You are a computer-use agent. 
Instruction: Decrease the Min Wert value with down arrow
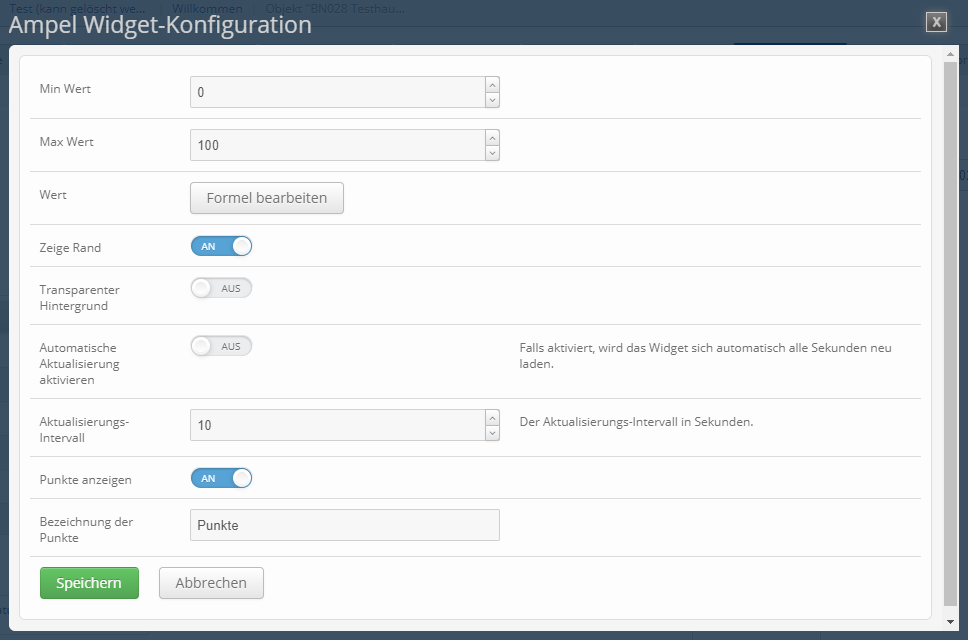pyautogui.click(x=492, y=100)
